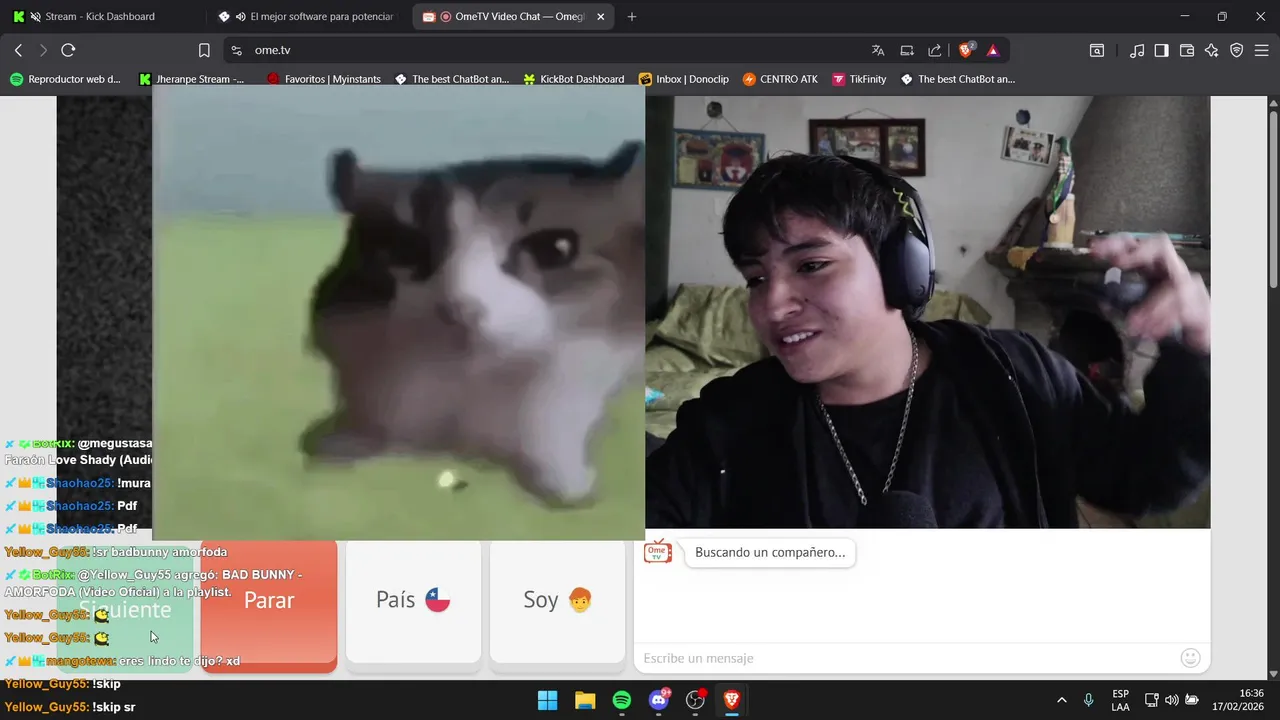The image size is (1280, 720).
Task: Click the partner cat video feed
Action: tap(398, 312)
